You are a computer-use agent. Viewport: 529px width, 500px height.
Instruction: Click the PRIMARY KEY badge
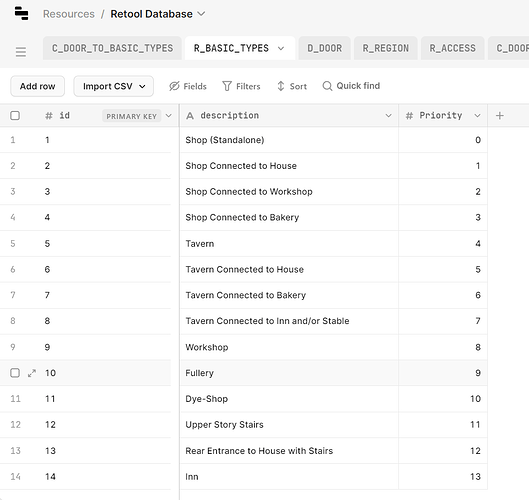tap(132, 116)
